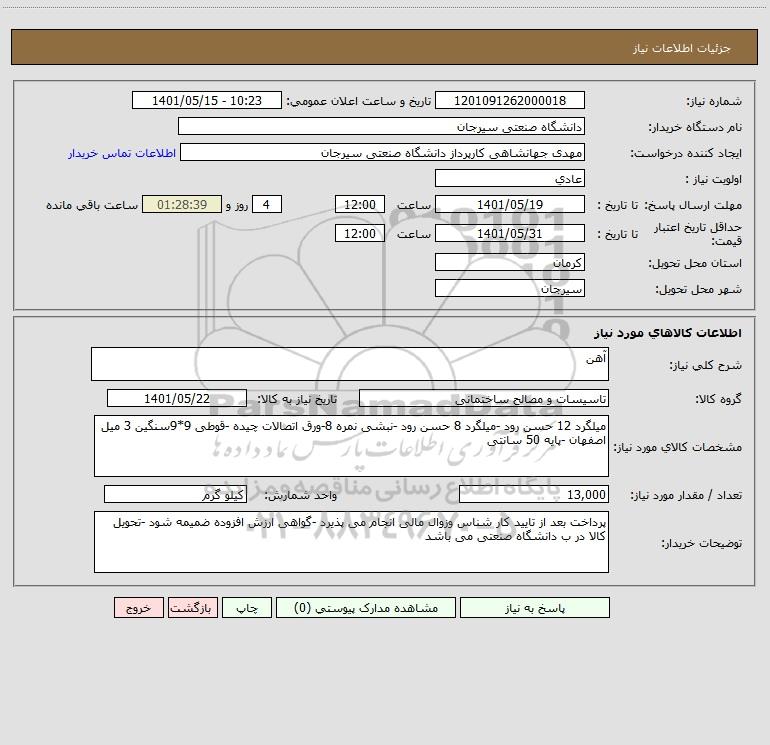
Task: Click label مهلت ارسال پاسخ
Action: [693, 205]
